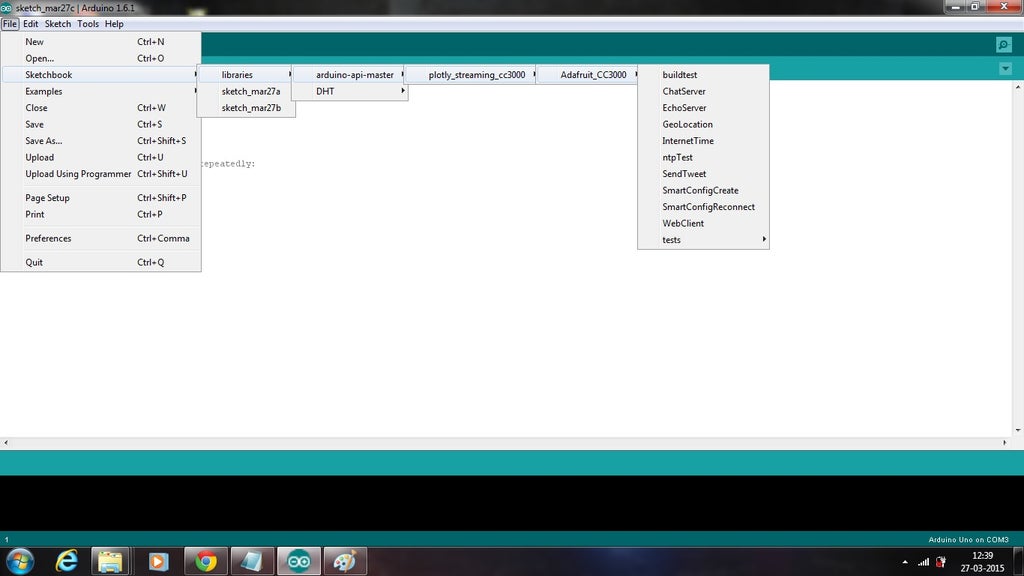1024x576 pixels.
Task: Open Windows Explorer folder in taskbar
Action: [110, 561]
